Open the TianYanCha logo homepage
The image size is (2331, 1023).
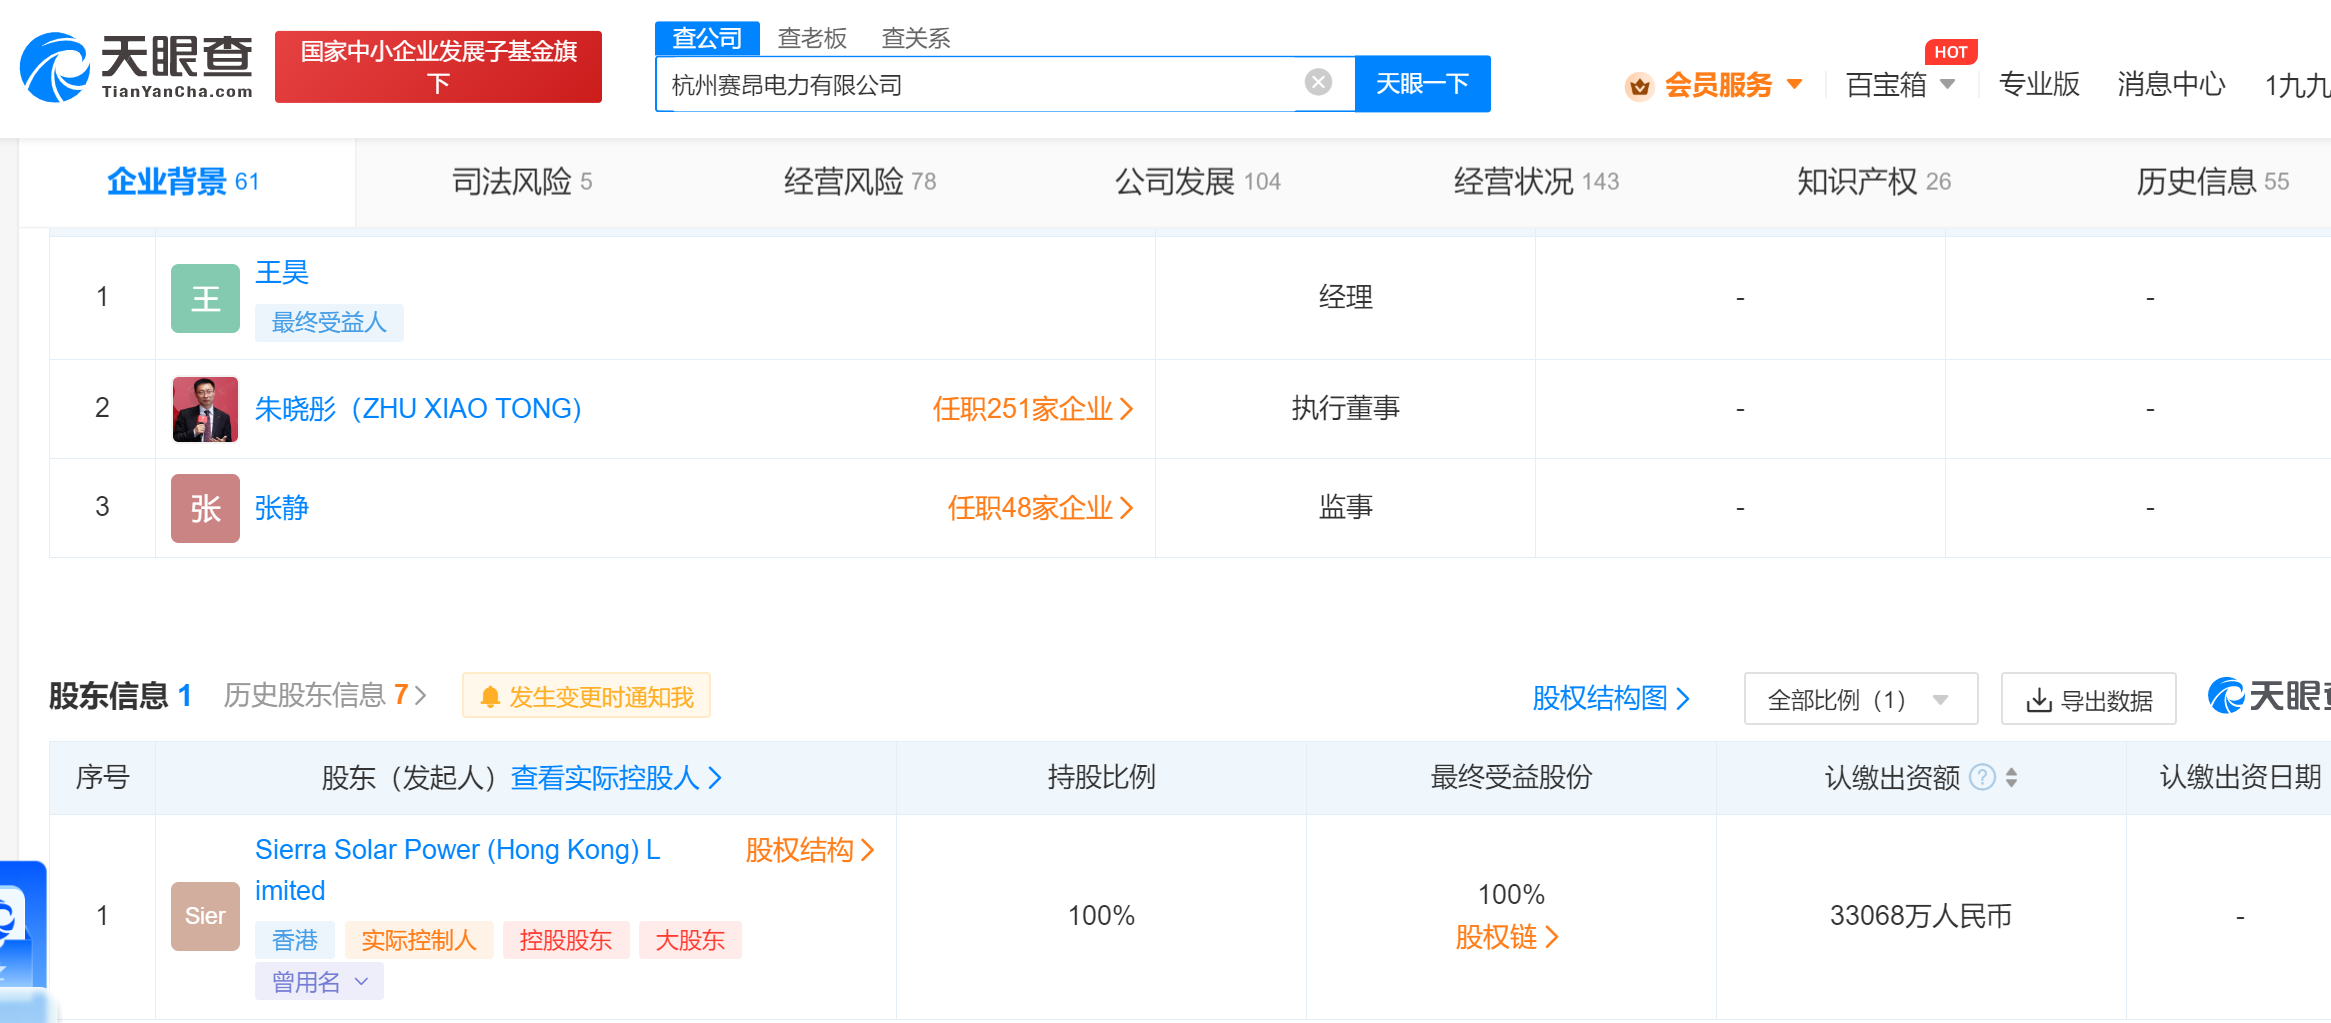137,66
